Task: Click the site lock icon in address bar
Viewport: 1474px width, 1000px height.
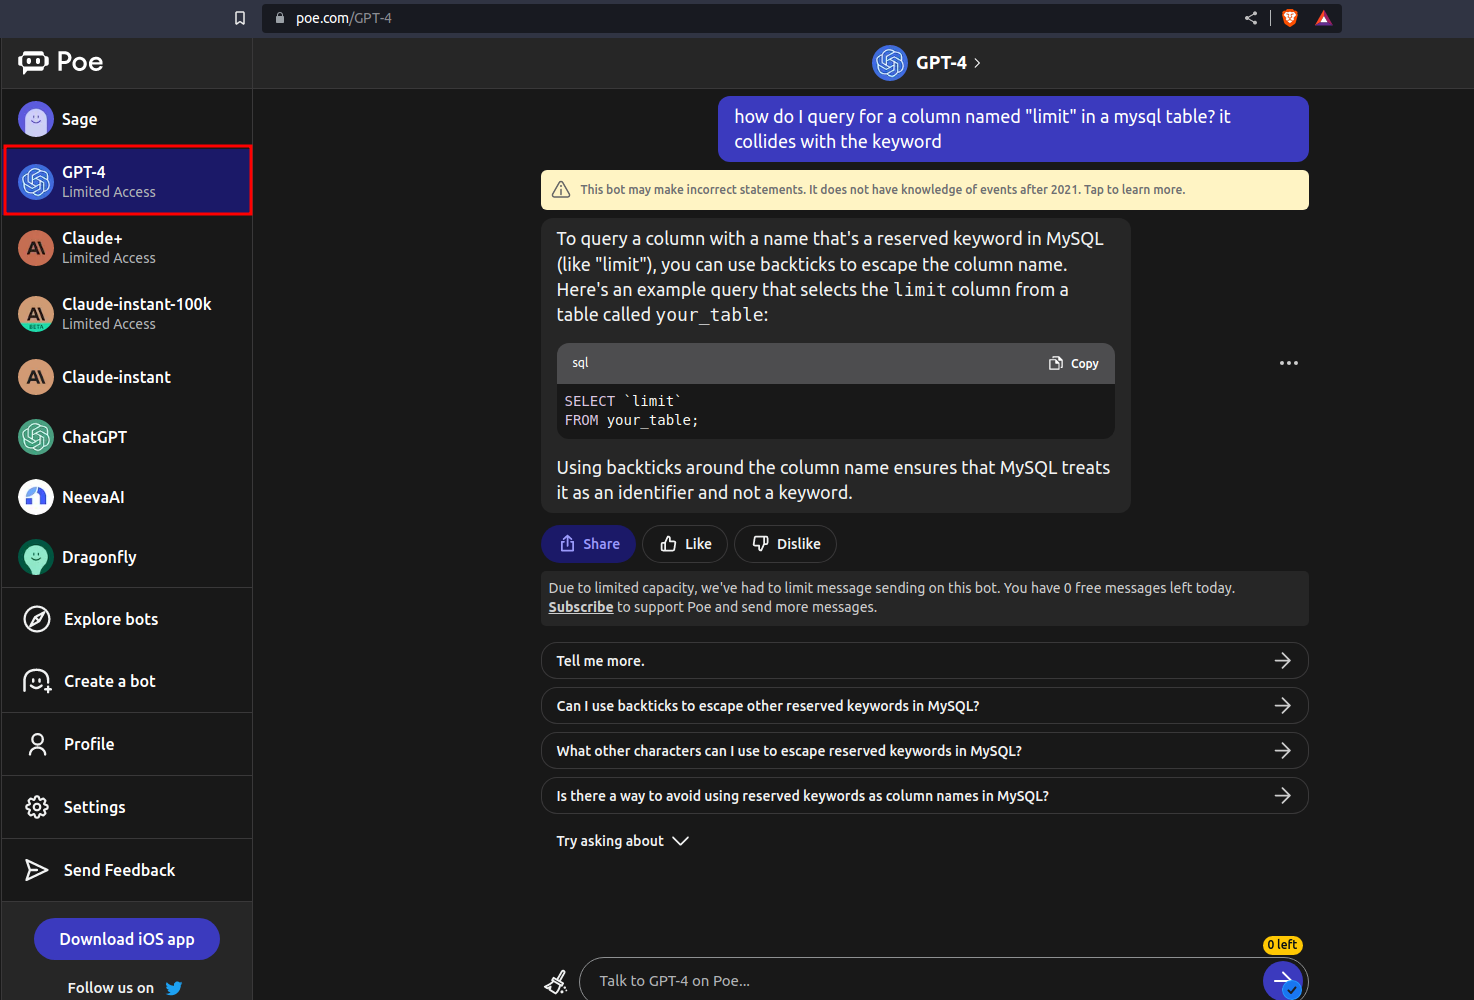Action: [280, 18]
